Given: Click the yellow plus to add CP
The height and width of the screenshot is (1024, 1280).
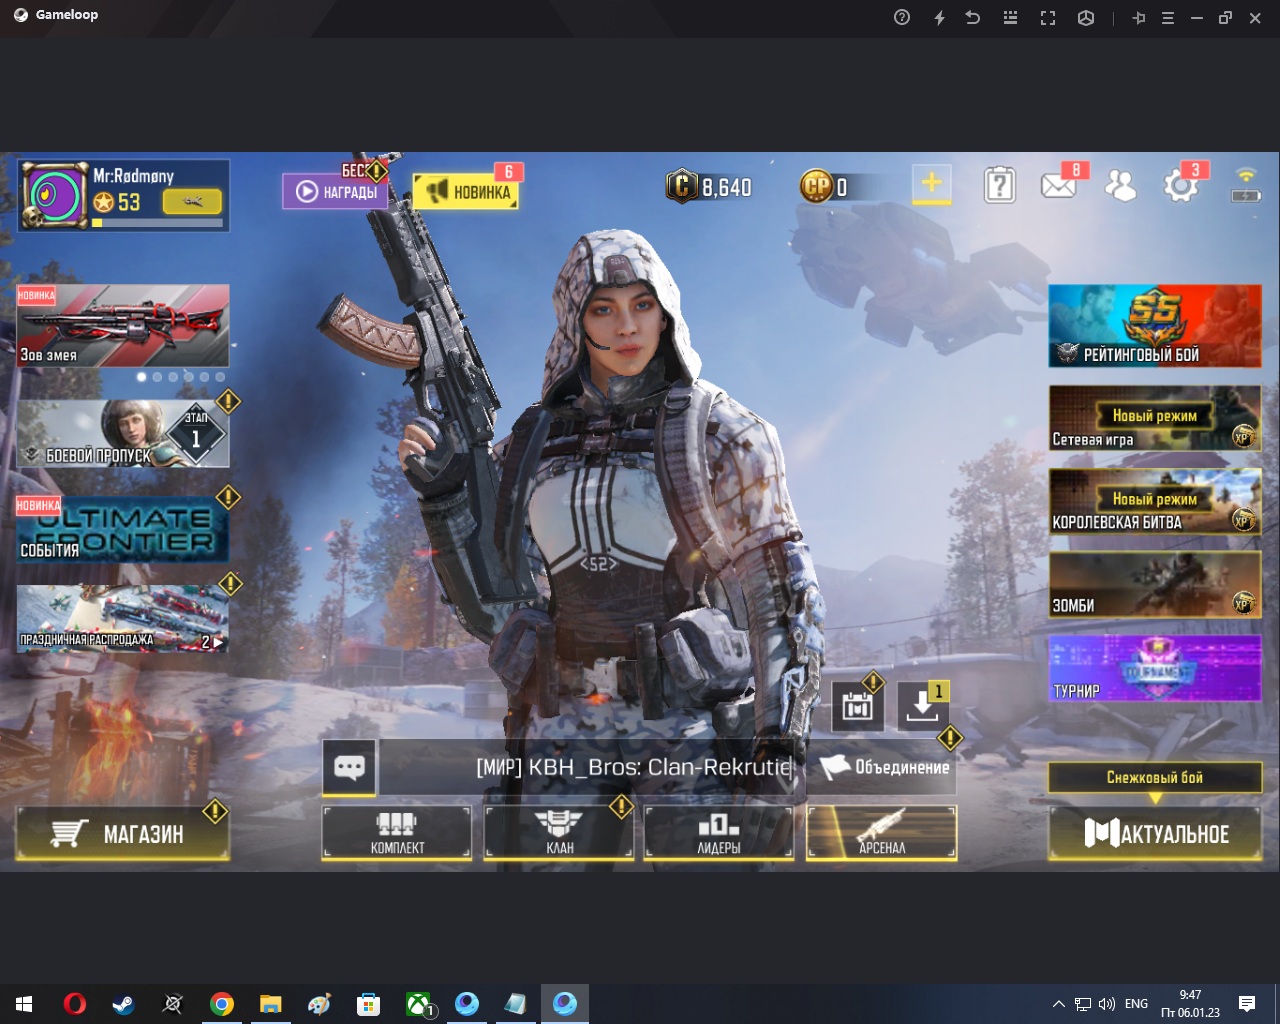Looking at the screenshot, I should coord(931,184).
